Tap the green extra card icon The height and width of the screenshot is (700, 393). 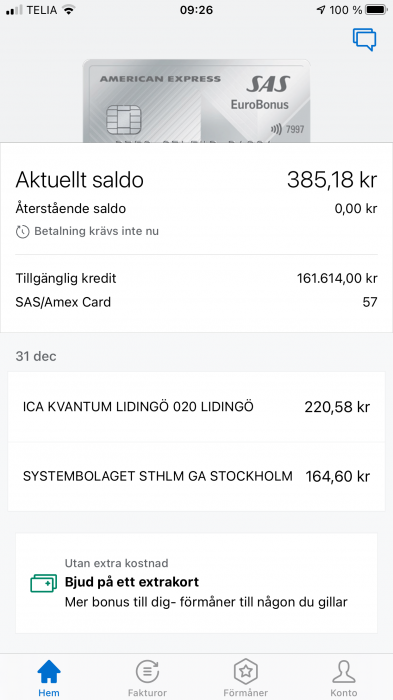click(x=43, y=583)
